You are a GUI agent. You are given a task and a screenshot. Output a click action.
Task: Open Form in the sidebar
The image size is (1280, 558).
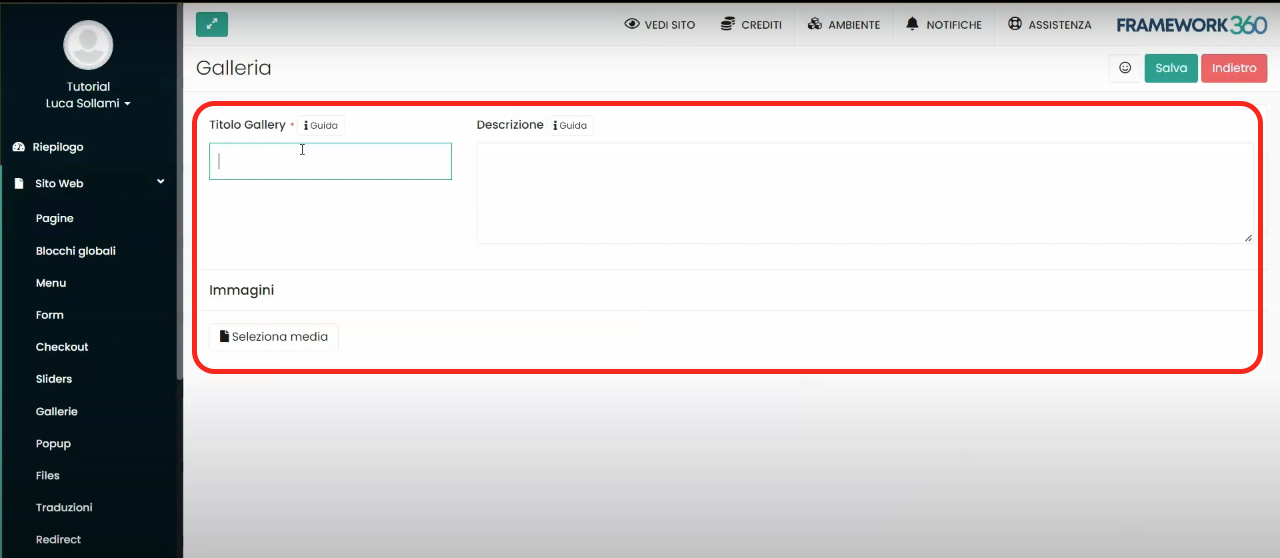(50, 315)
